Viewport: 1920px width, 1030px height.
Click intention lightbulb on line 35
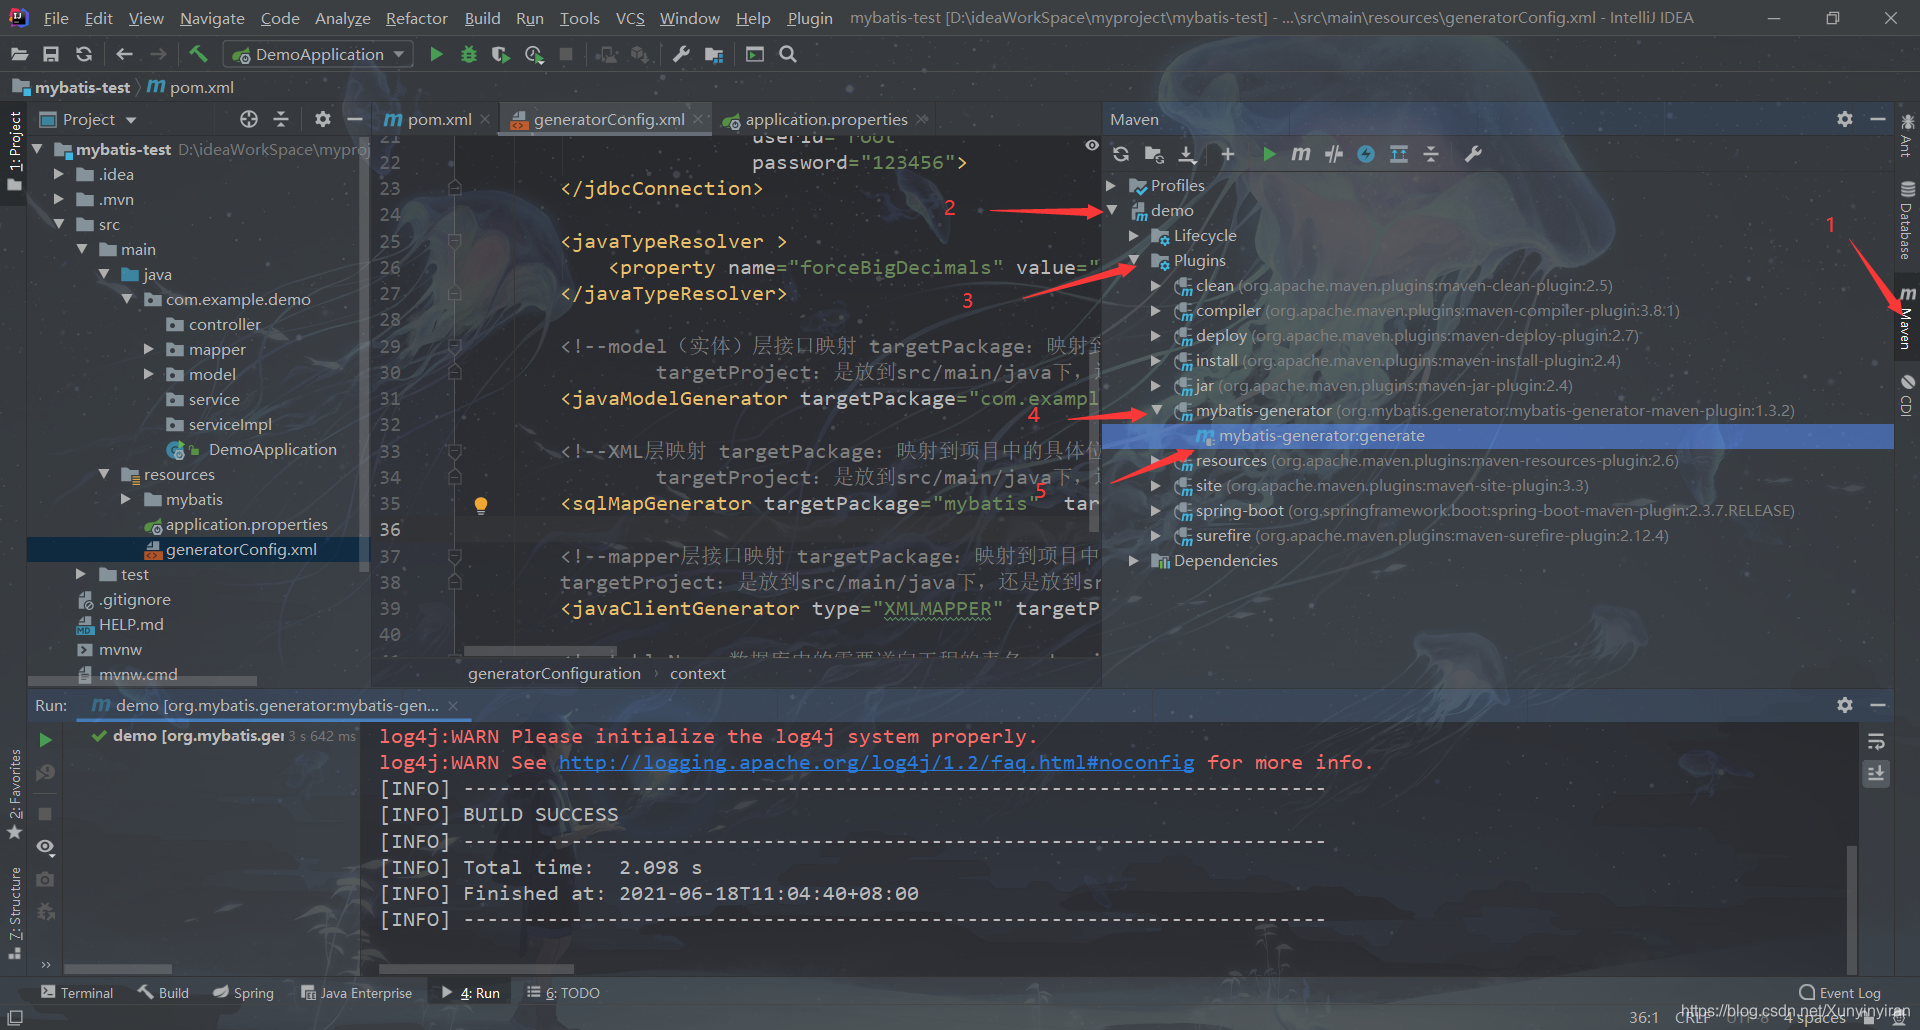click(481, 505)
